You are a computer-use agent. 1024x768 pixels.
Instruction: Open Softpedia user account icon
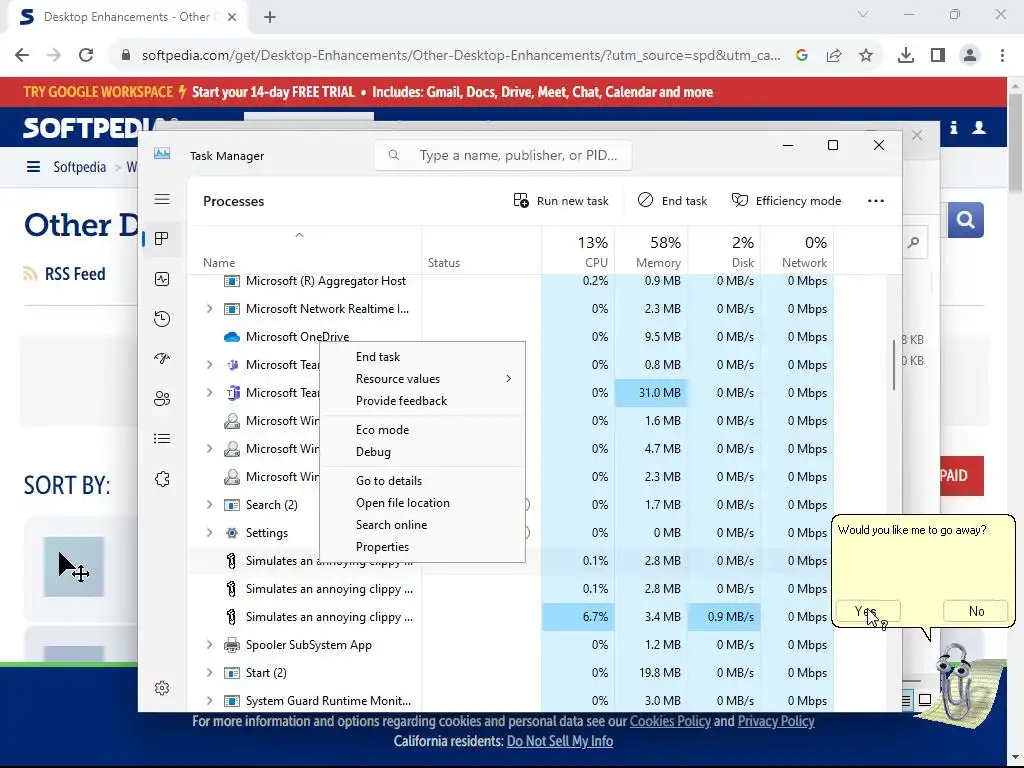click(x=979, y=127)
